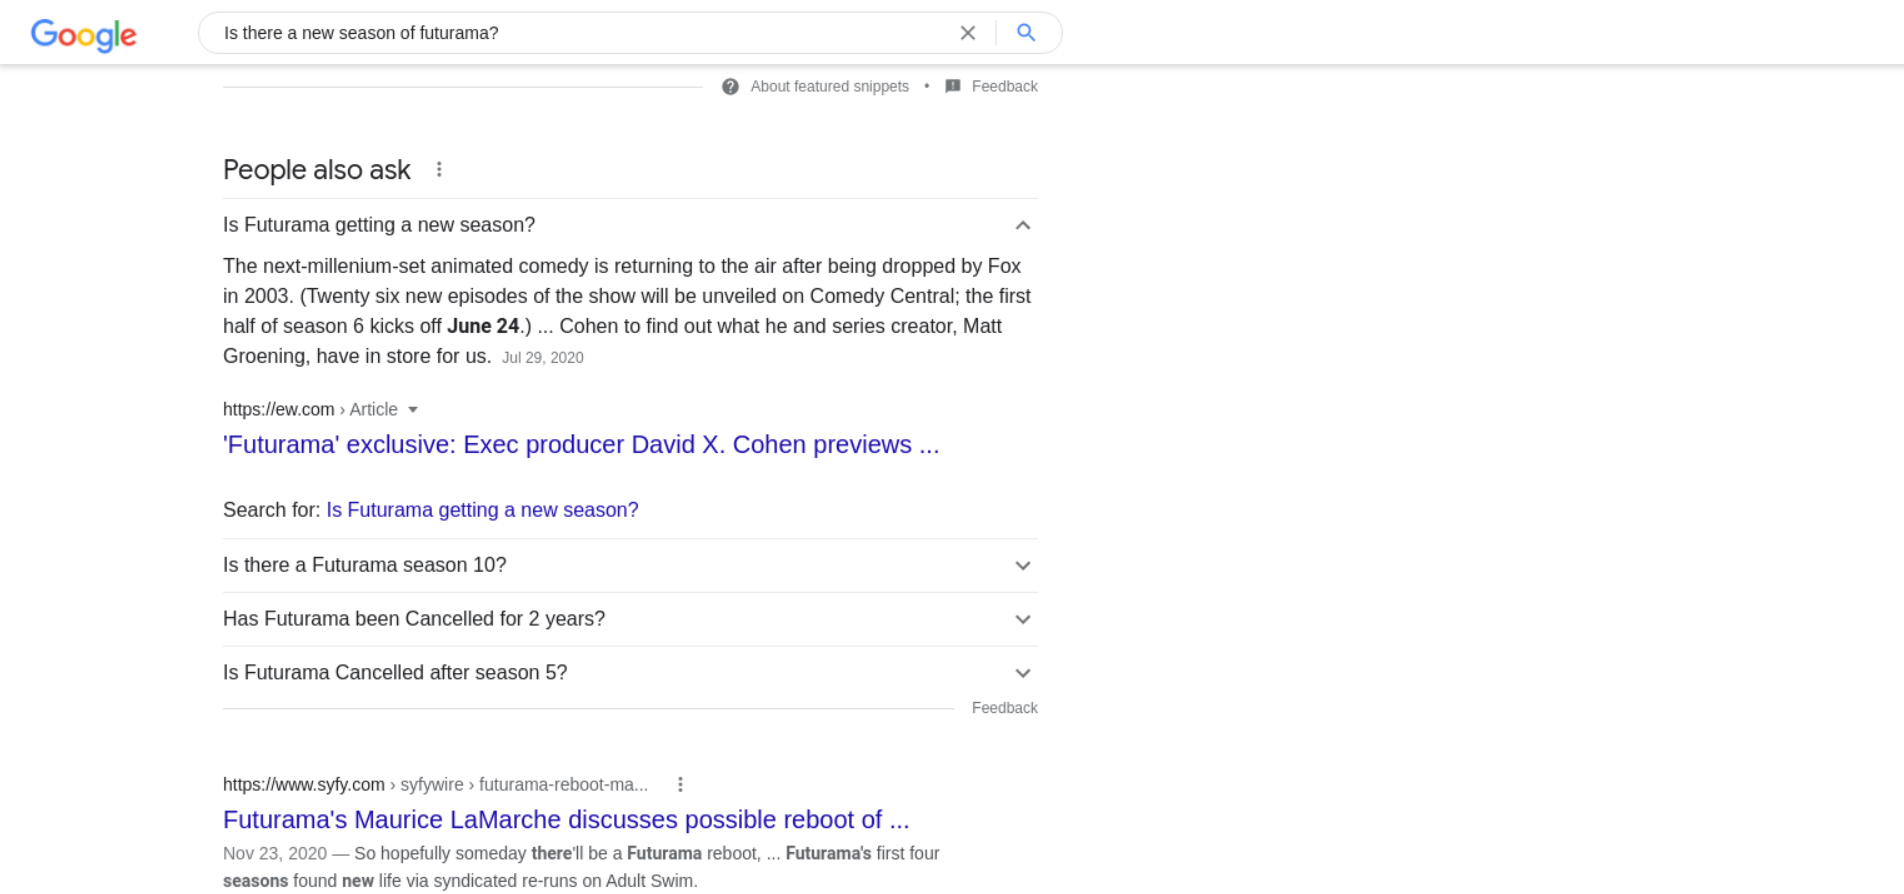Click the bold 'June 24' text in answer
Image resolution: width=1904 pixels, height=894 pixels.
(x=483, y=326)
